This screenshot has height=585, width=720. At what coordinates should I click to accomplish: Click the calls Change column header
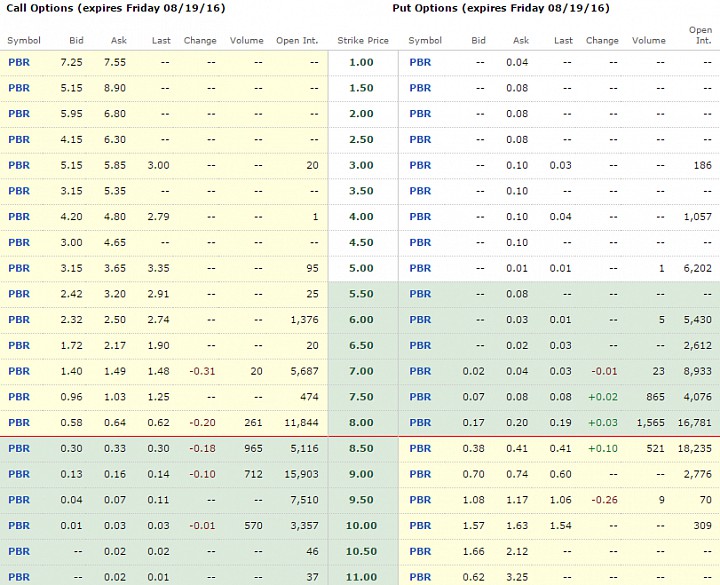coord(200,40)
